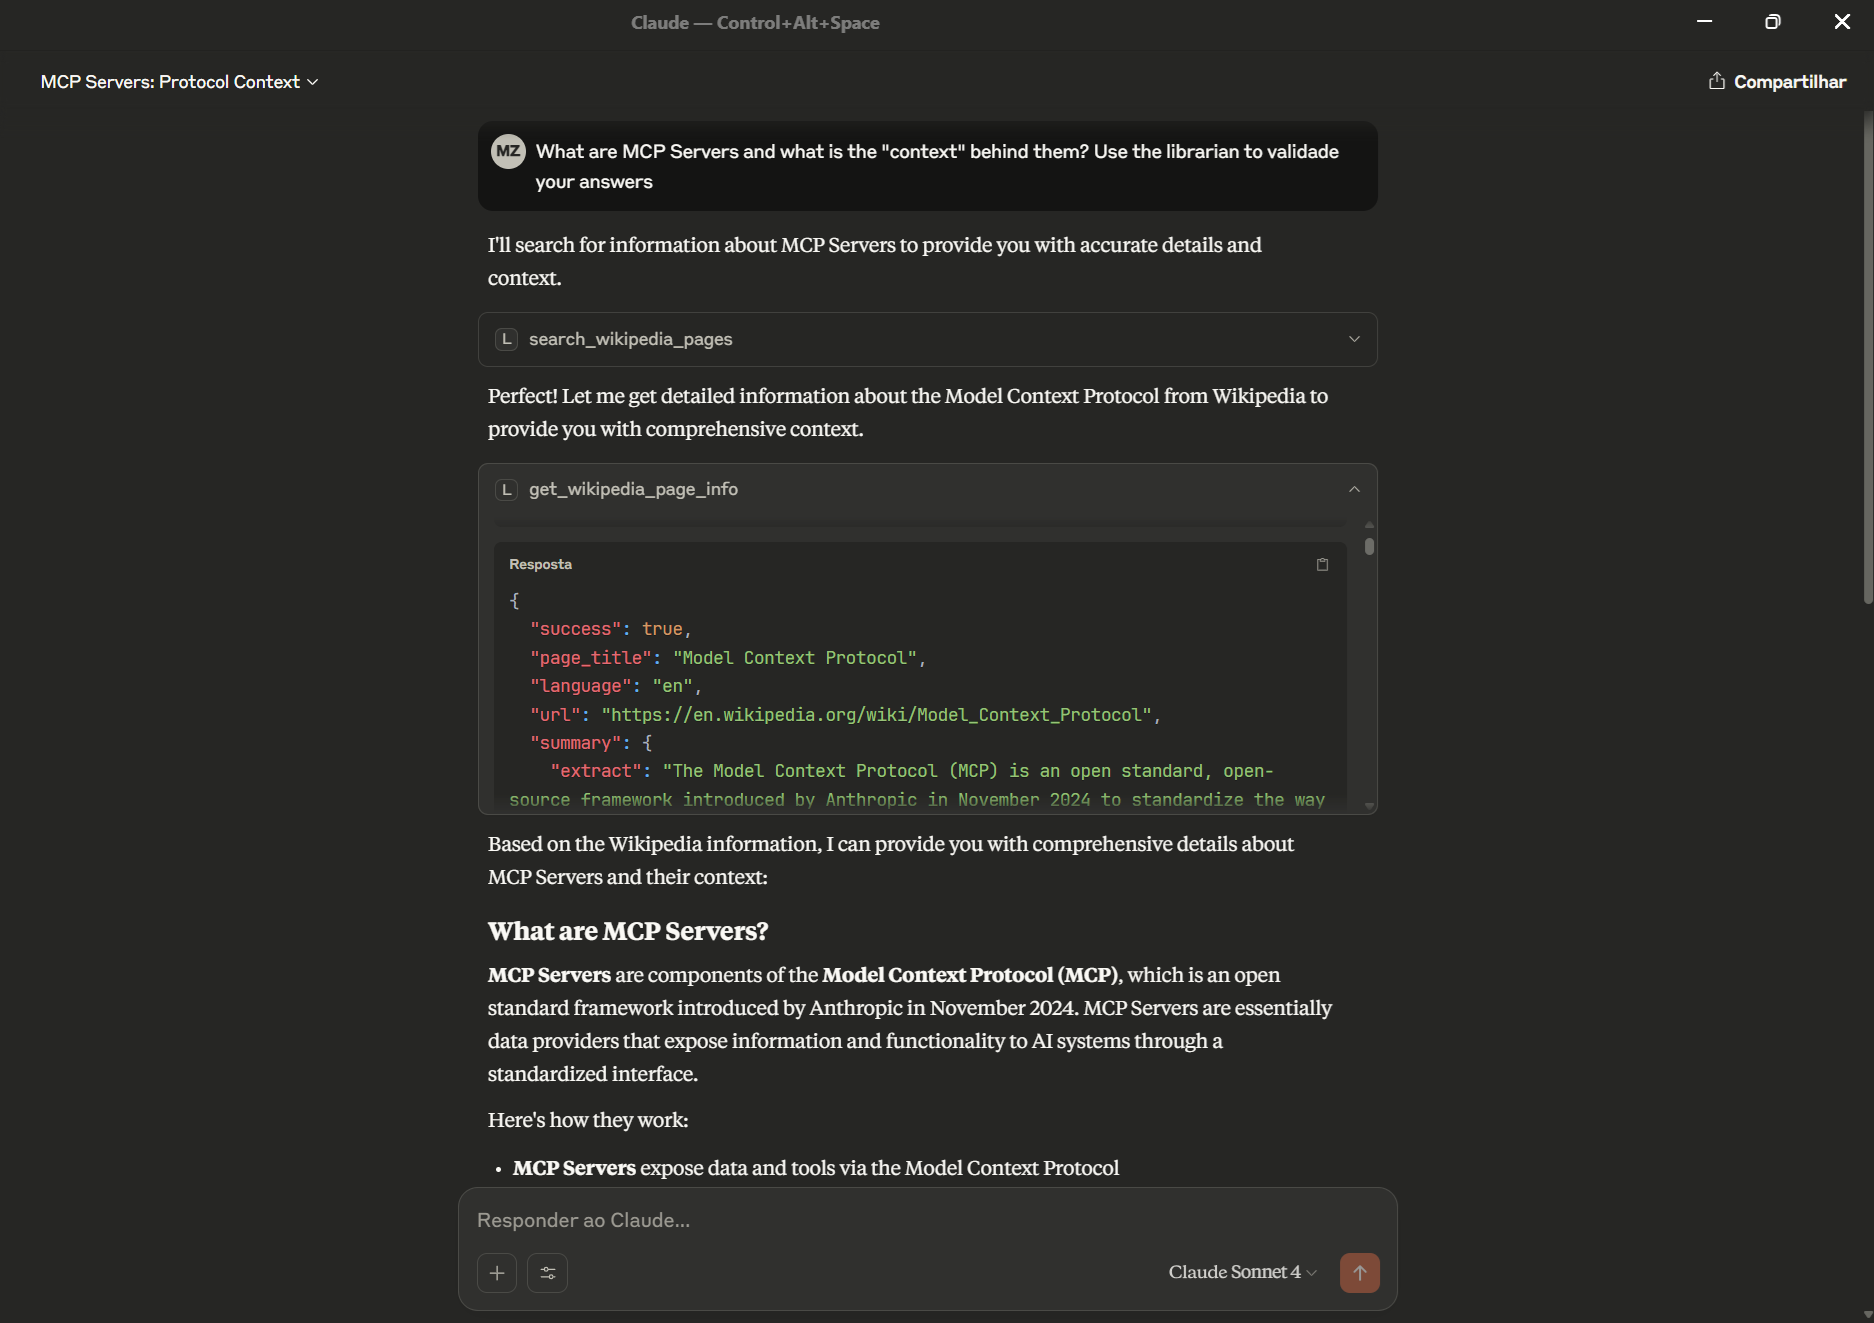This screenshot has width=1874, height=1323.
Task: Click the Compartilhar share button
Action: pyautogui.click(x=1777, y=82)
